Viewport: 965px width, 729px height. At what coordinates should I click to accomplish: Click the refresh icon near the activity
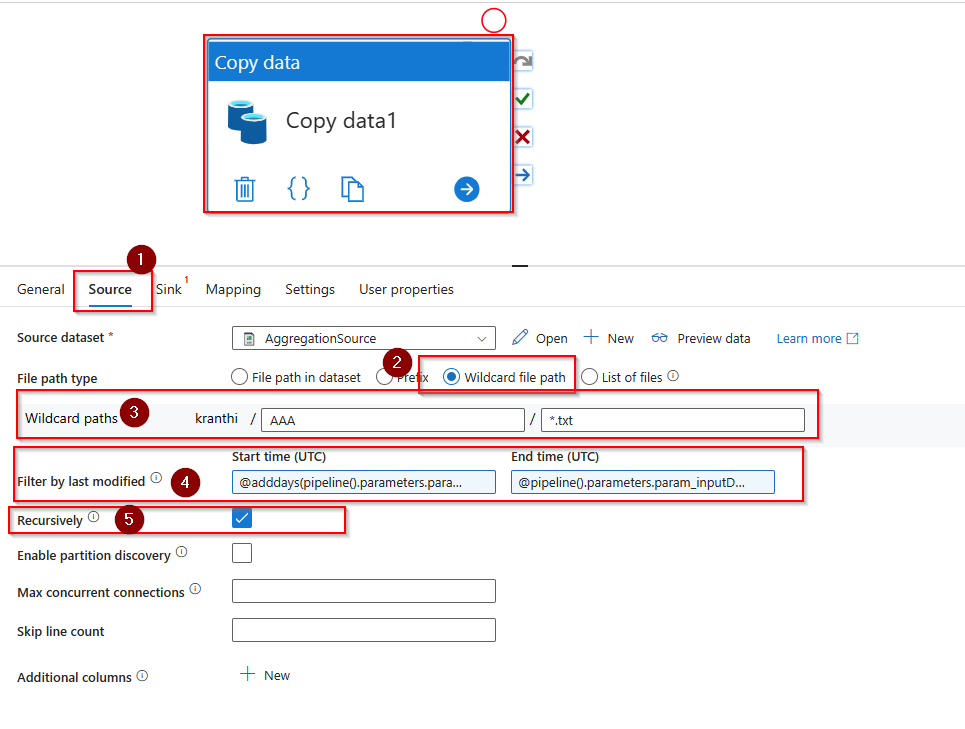(x=521, y=60)
